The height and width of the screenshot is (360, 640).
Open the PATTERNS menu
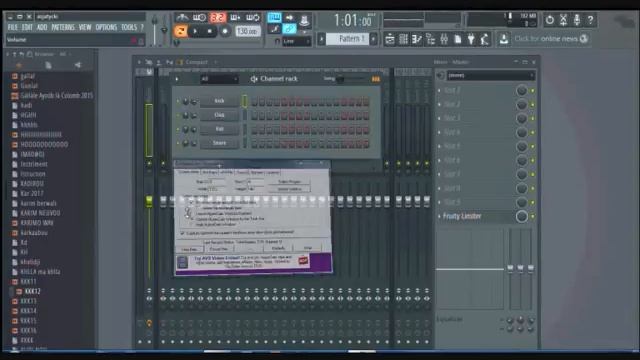tap(63, 27)
